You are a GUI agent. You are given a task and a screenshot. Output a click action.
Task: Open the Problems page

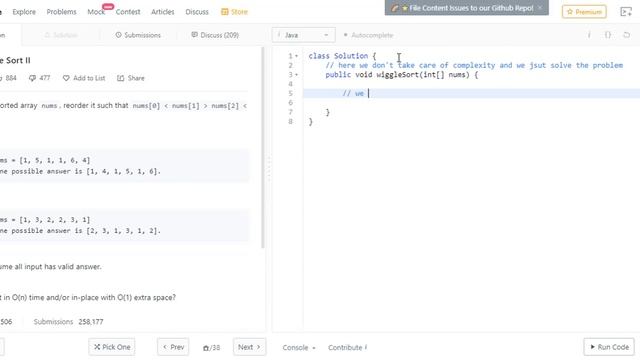pyautogui.click(x=61, y=12)
